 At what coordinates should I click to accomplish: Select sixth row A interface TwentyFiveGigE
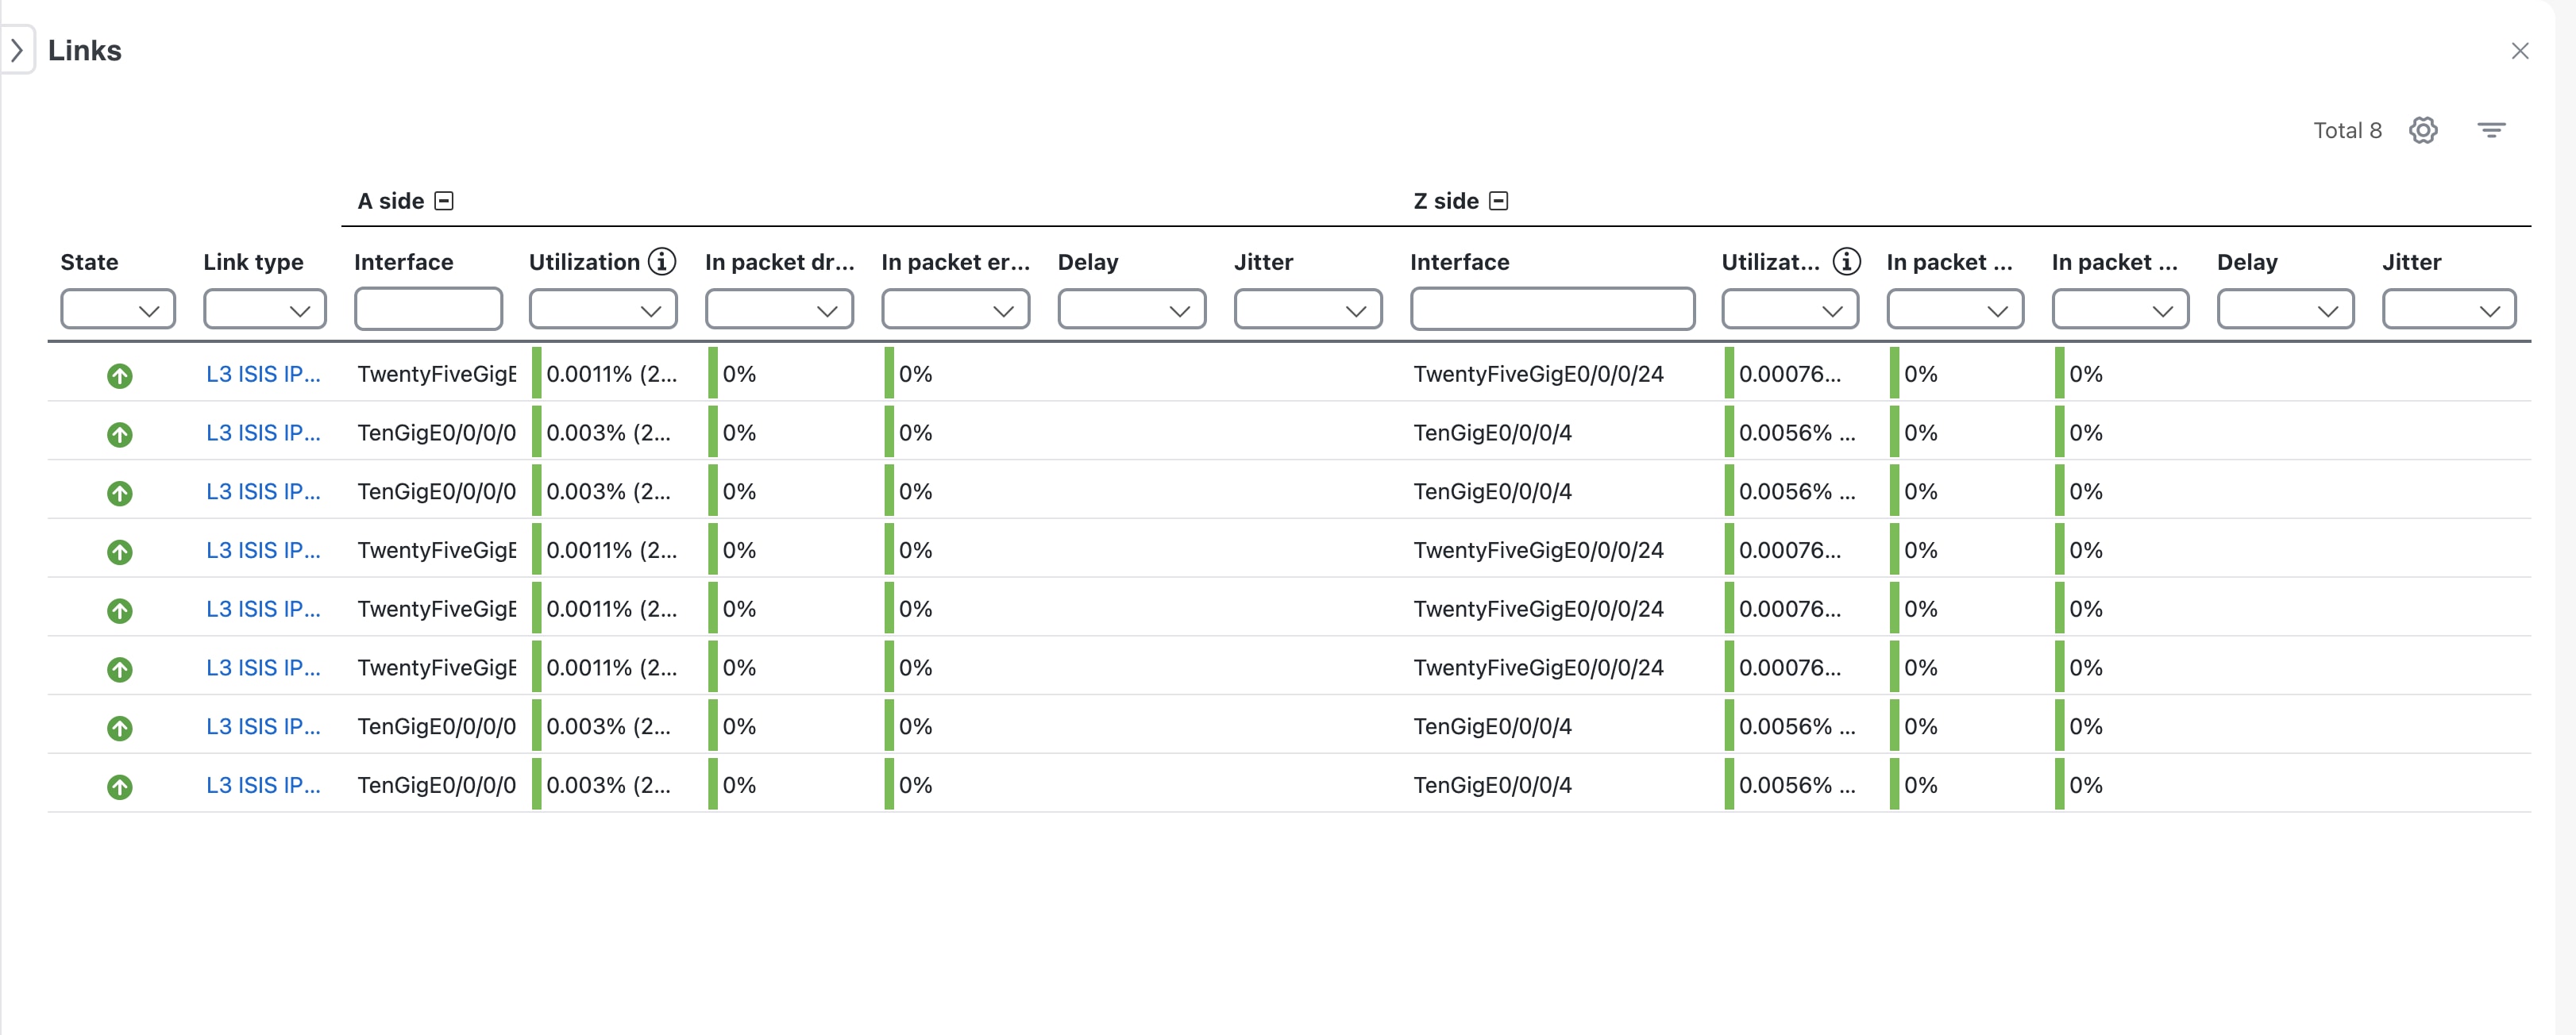tap(437, 668)
